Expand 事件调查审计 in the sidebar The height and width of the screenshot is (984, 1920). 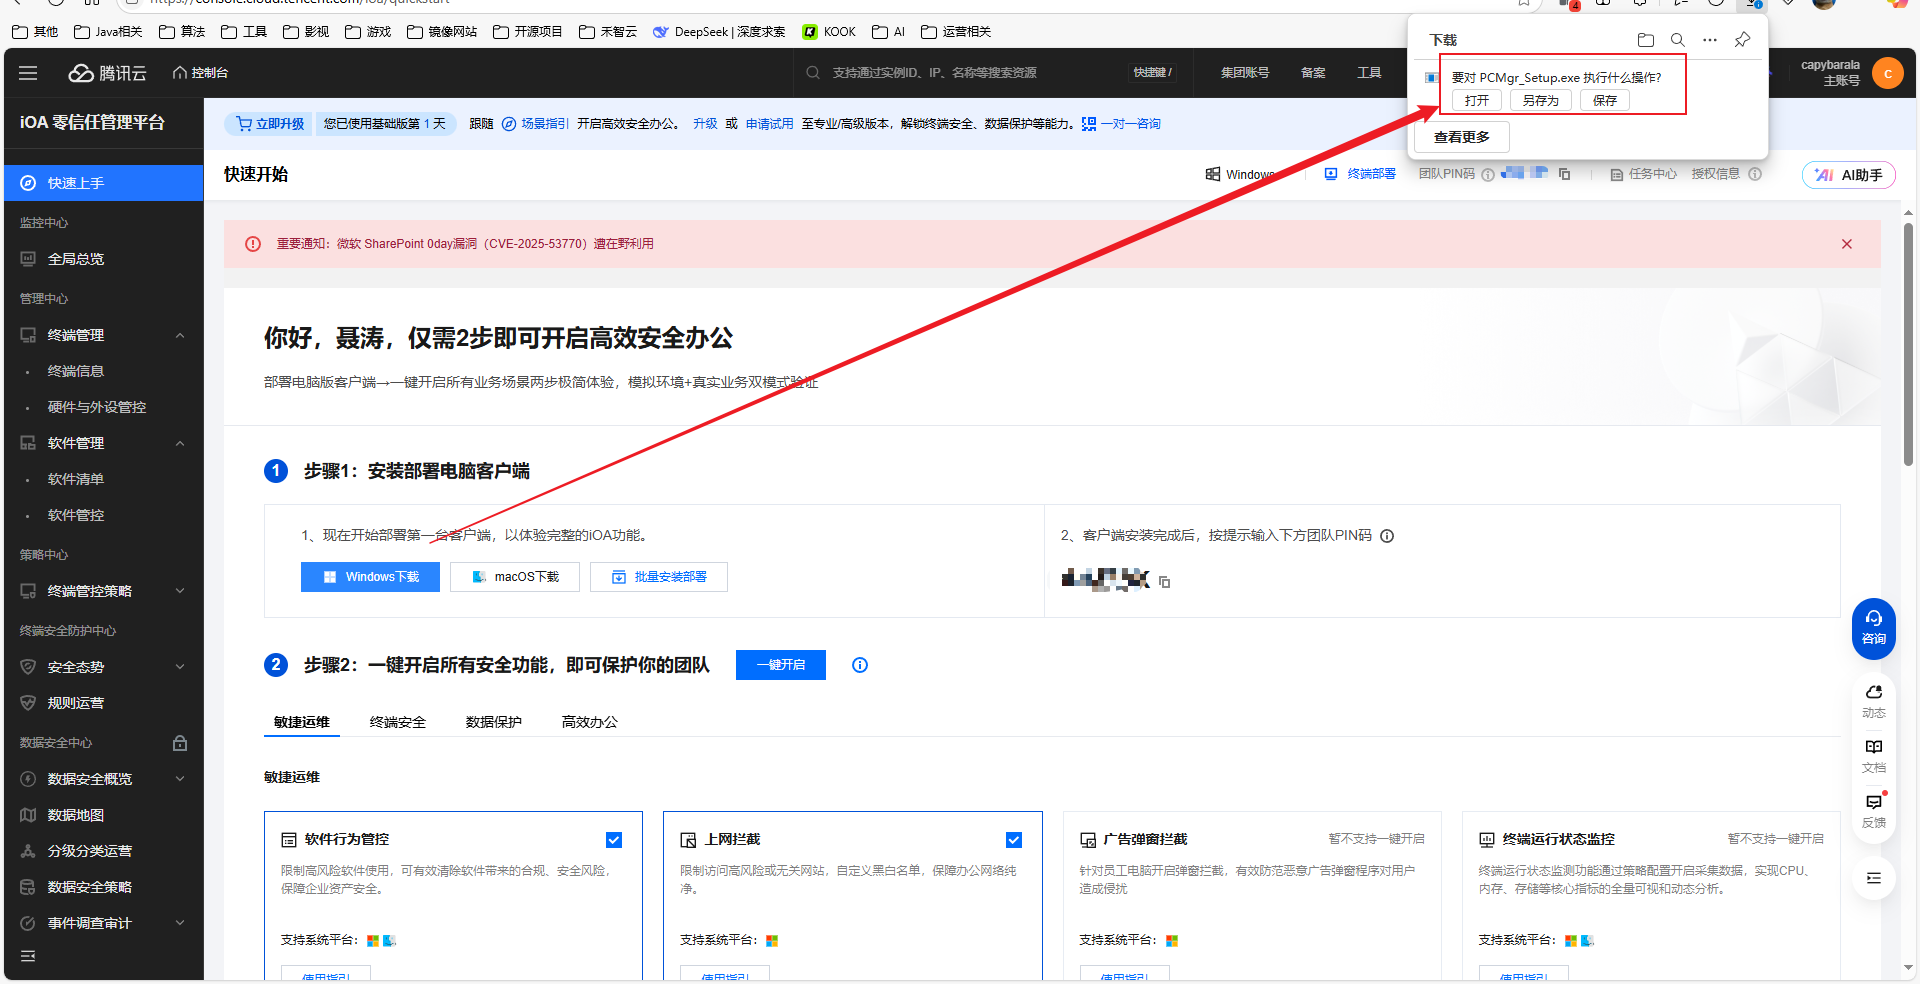(x=180, y=923)
